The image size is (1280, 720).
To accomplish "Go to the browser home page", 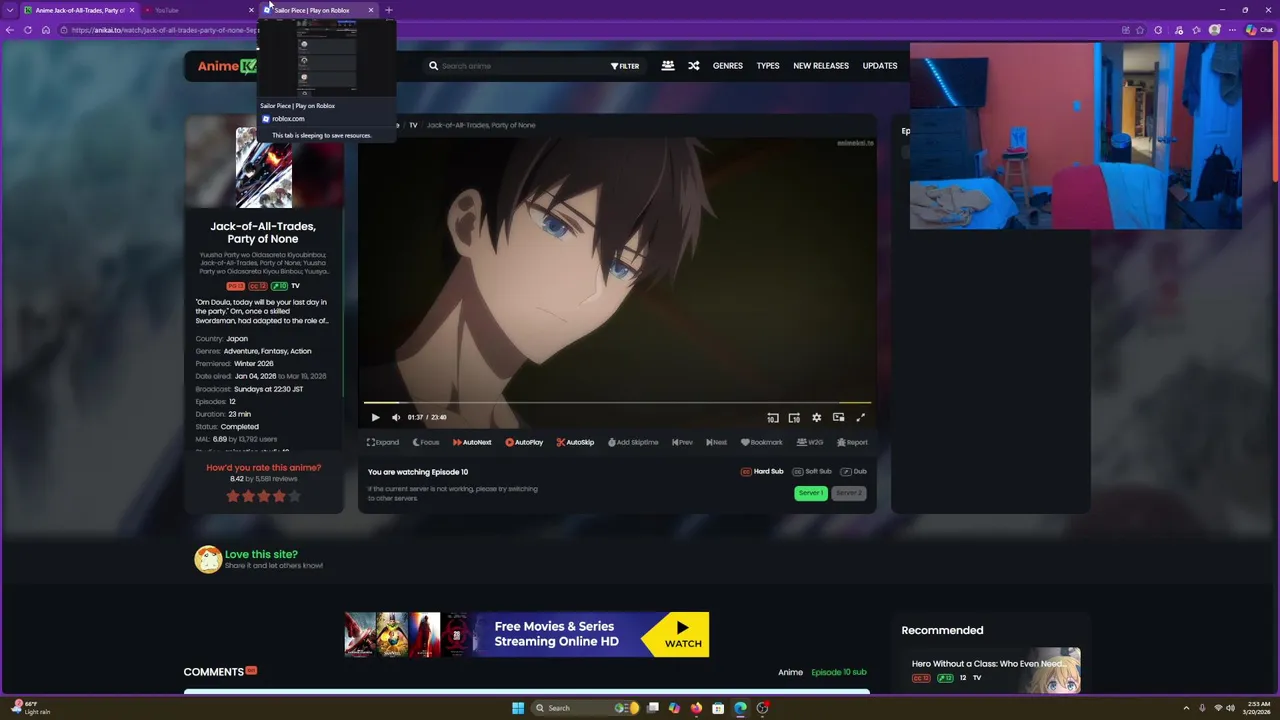I will point(46,30).
